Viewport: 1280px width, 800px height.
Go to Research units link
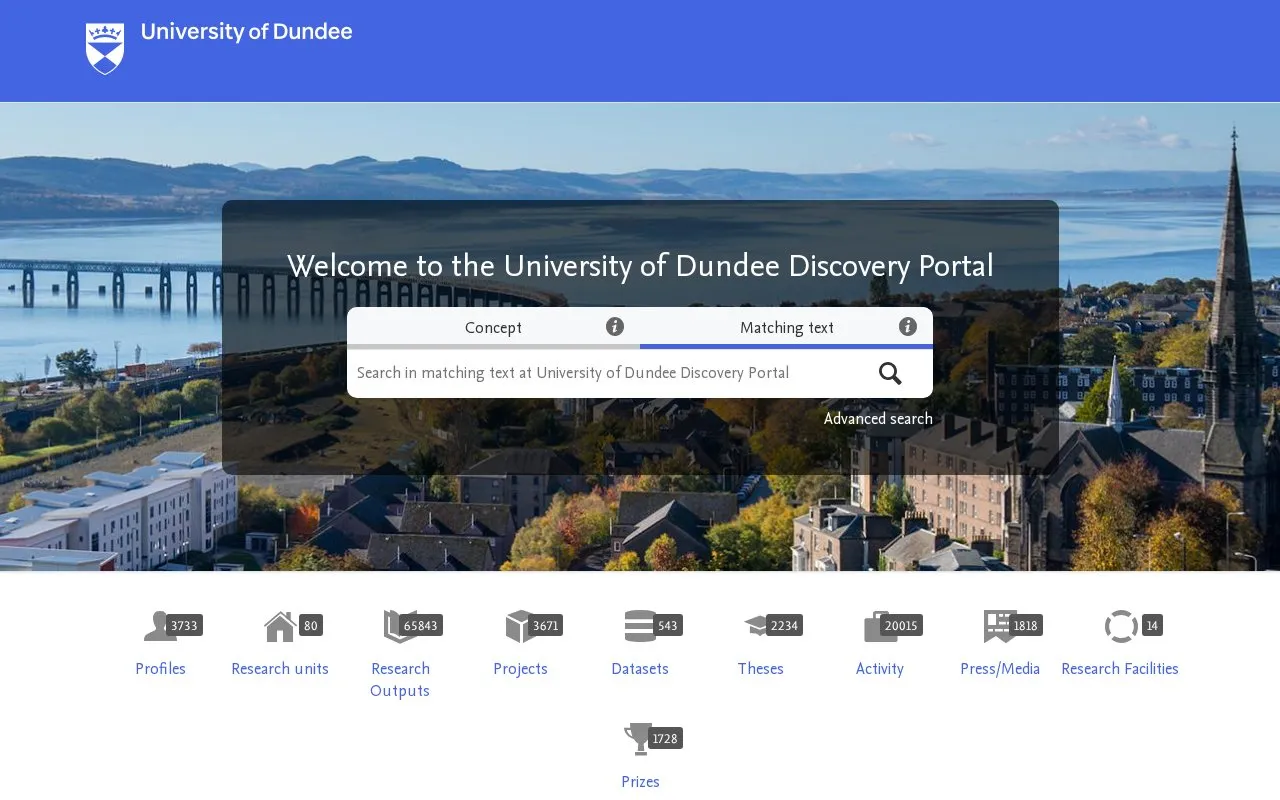pyautogui.click(x=280, y=669)
